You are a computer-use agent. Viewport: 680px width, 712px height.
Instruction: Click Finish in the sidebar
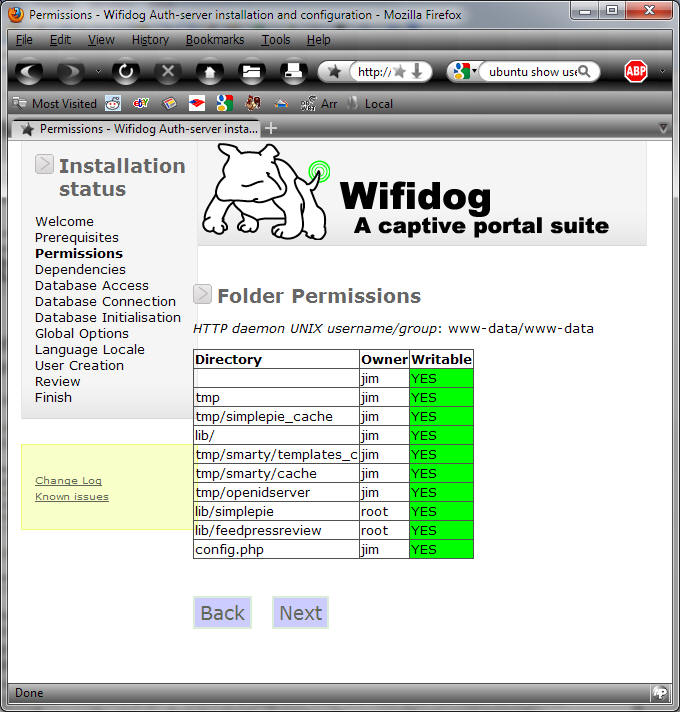pos(54,397)
